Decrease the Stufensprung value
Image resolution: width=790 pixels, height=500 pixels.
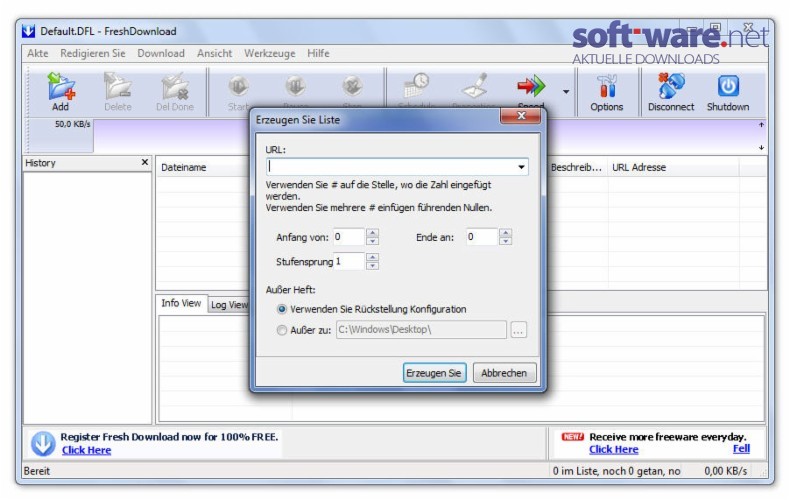coord(372,266)
